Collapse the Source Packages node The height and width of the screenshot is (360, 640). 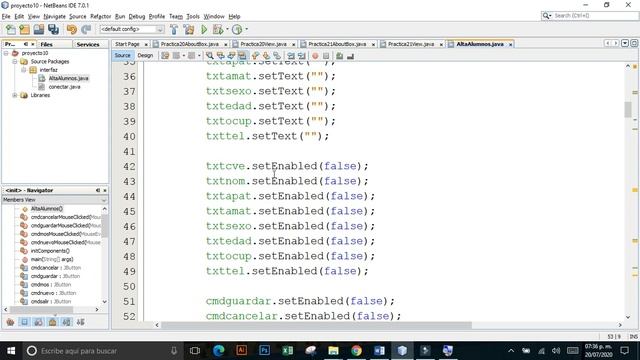click(x=15, y=62)
